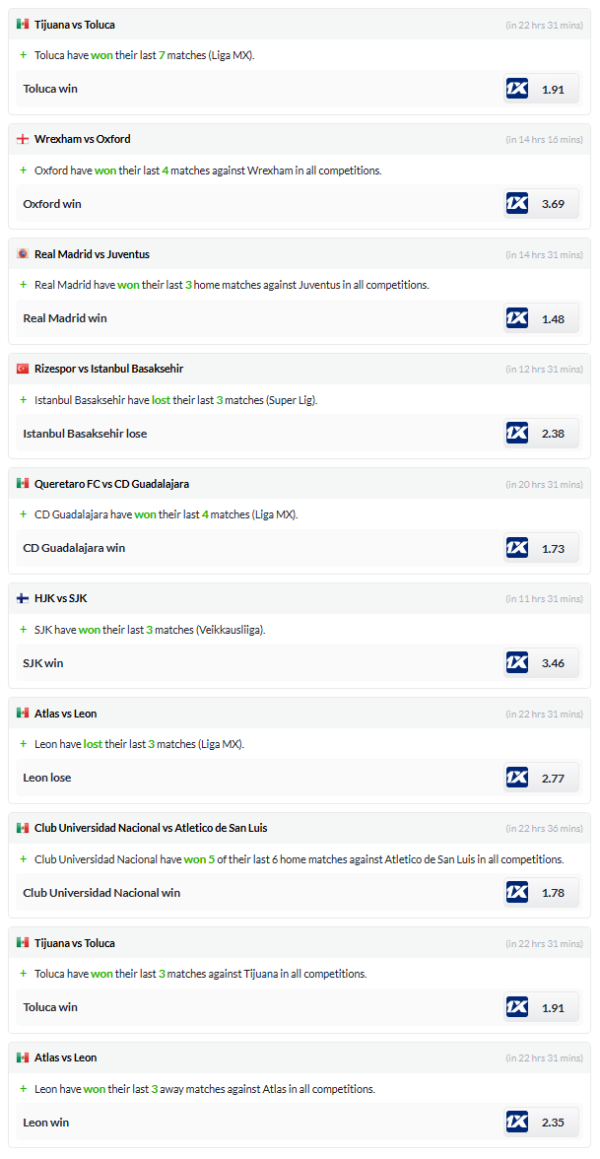Select the 1.73 odds for CD Guadalajara win

click(553, 548)
